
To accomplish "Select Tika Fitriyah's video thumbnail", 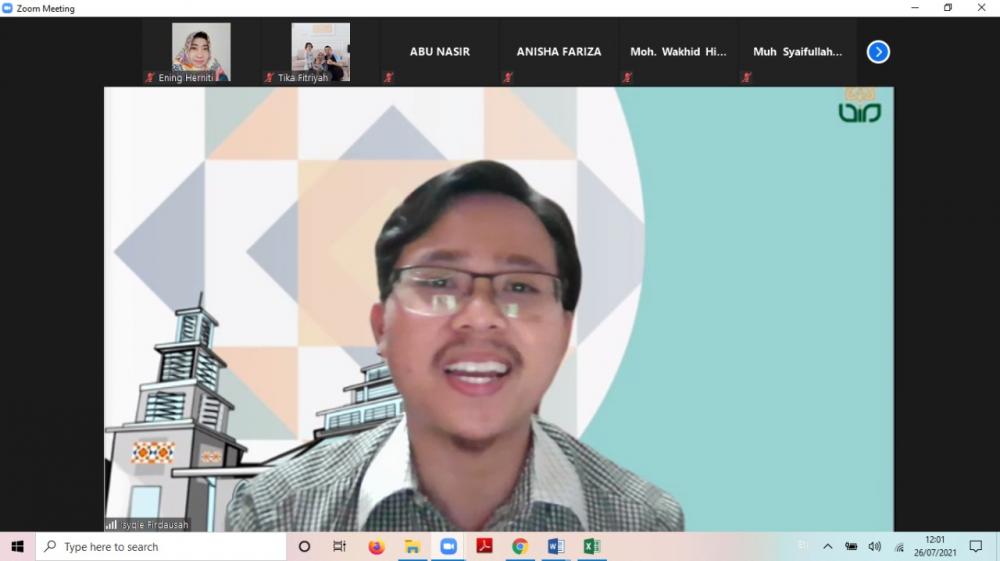I will click(x=320, y=52).
